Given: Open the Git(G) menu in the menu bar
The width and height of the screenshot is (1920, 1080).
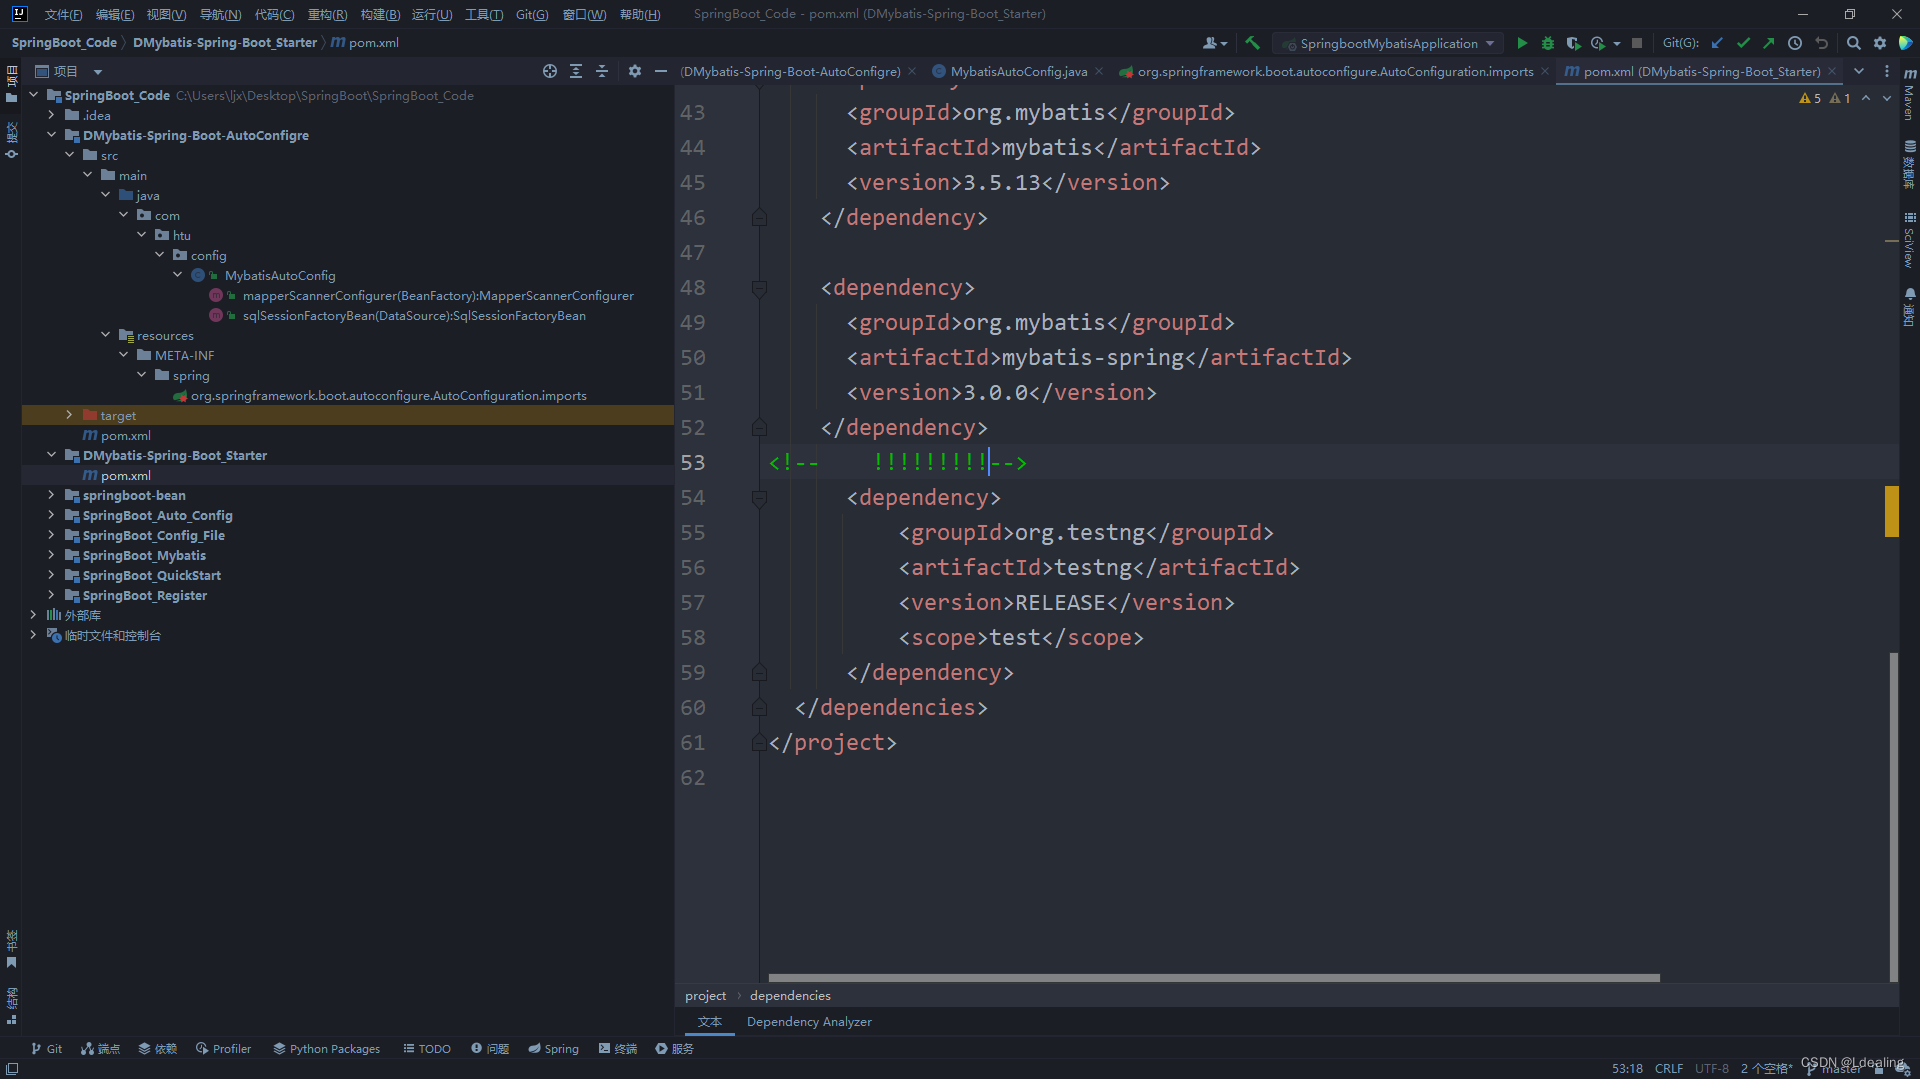Looking at the screenshot, I should tap(531, 14).
